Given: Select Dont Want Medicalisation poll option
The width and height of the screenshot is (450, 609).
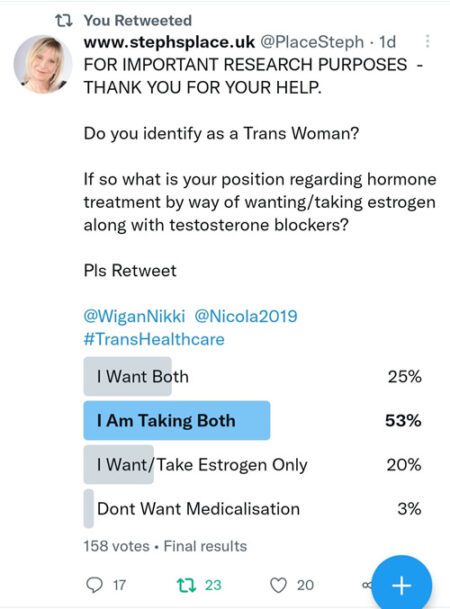Looking at the screenshot, I should pyautogui.click(x=253, y=509).
